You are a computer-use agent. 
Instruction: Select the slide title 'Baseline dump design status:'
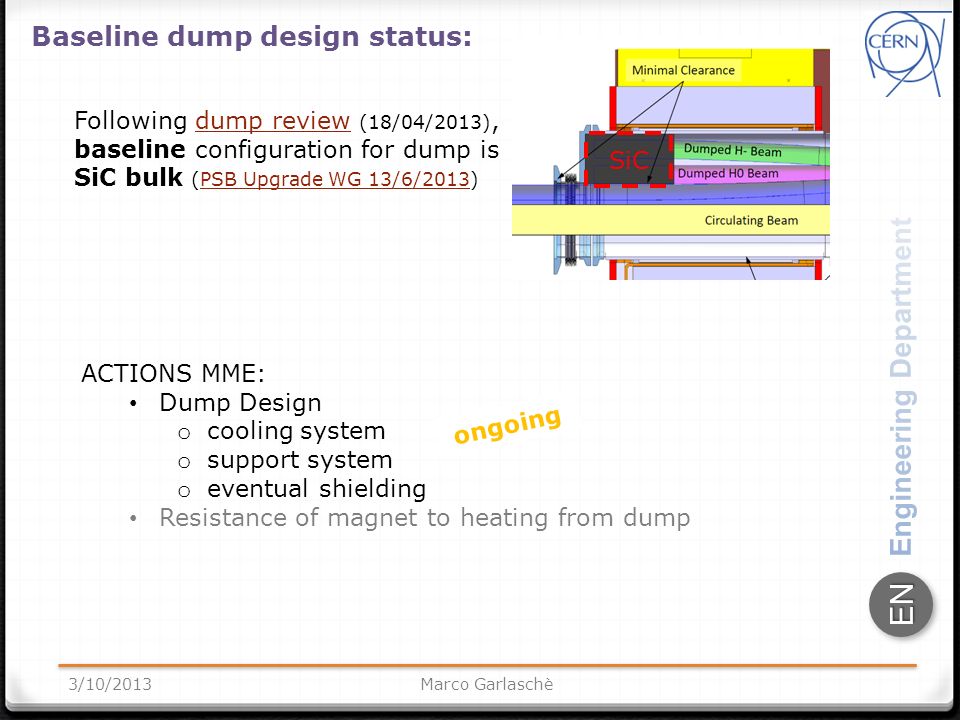tap(252, 36)
